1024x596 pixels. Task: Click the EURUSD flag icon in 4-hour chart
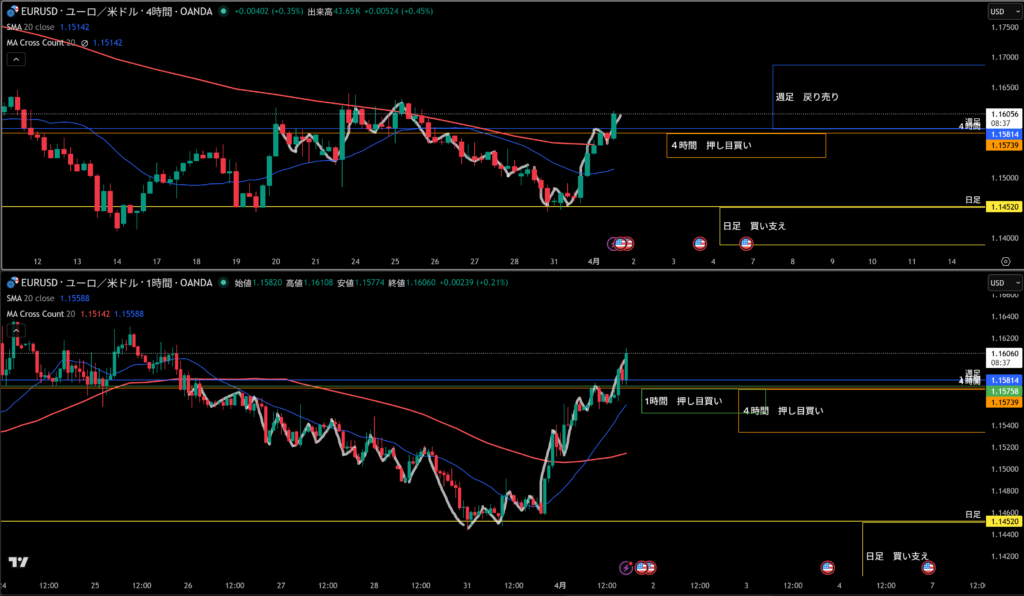(10, 11)
